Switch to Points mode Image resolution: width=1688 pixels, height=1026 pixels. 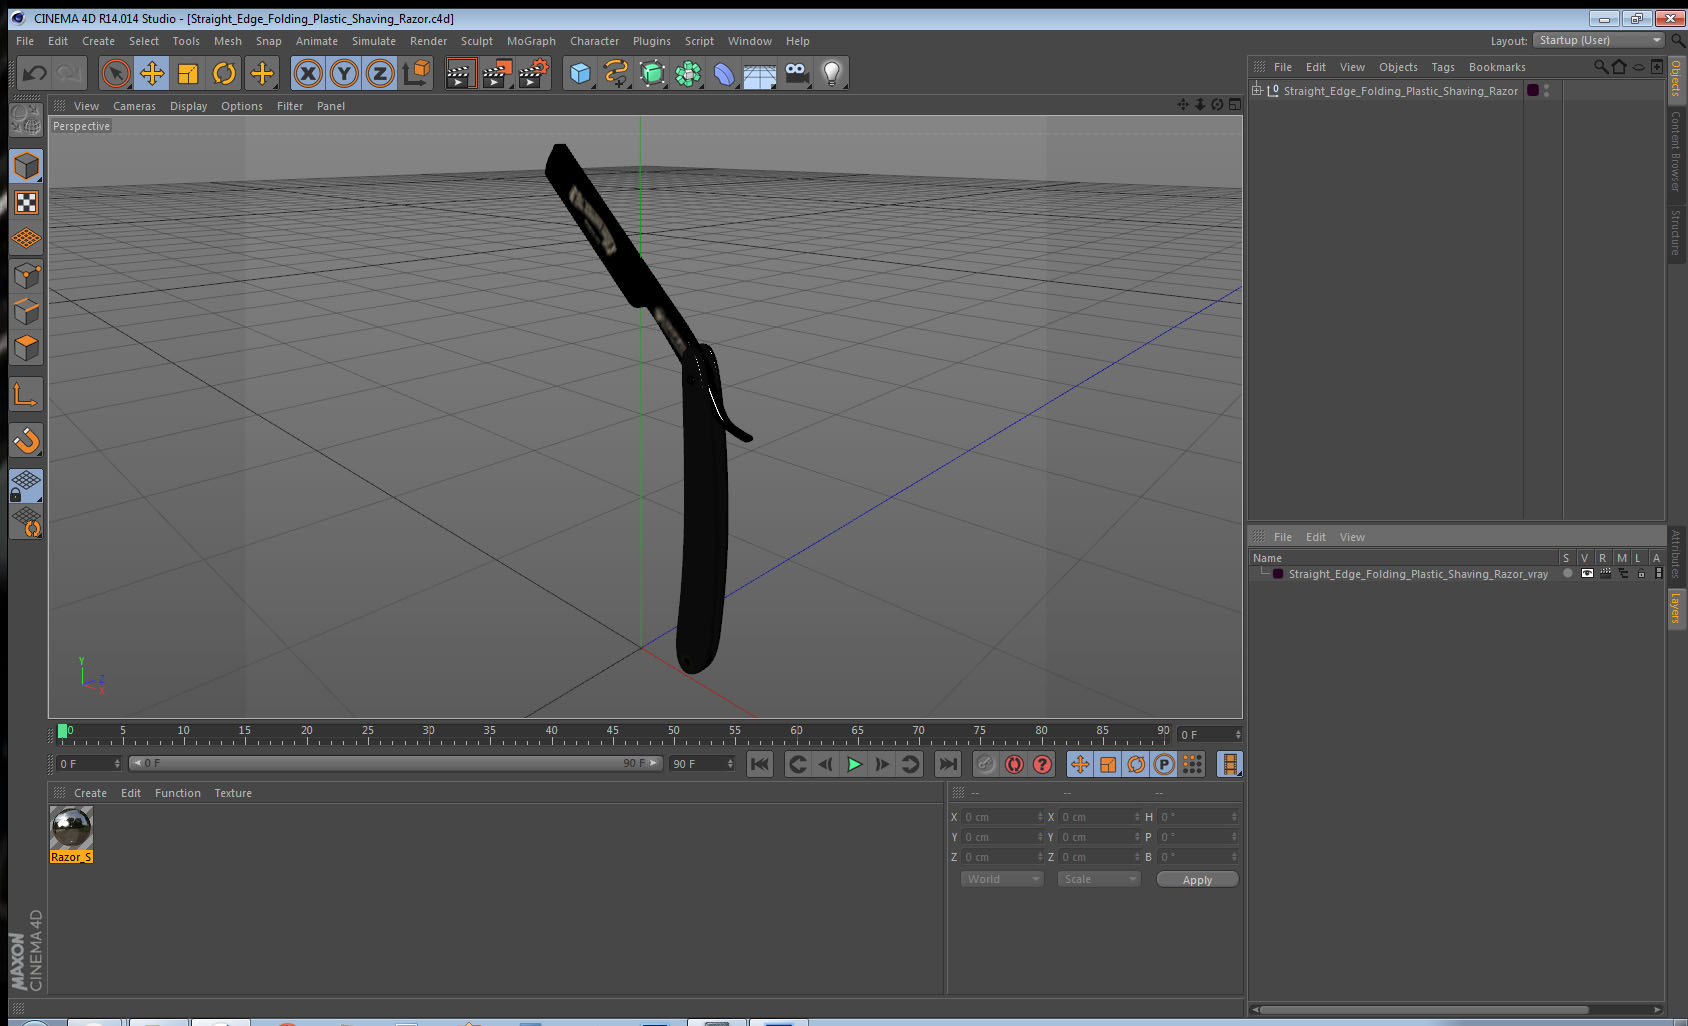point(26,276)
